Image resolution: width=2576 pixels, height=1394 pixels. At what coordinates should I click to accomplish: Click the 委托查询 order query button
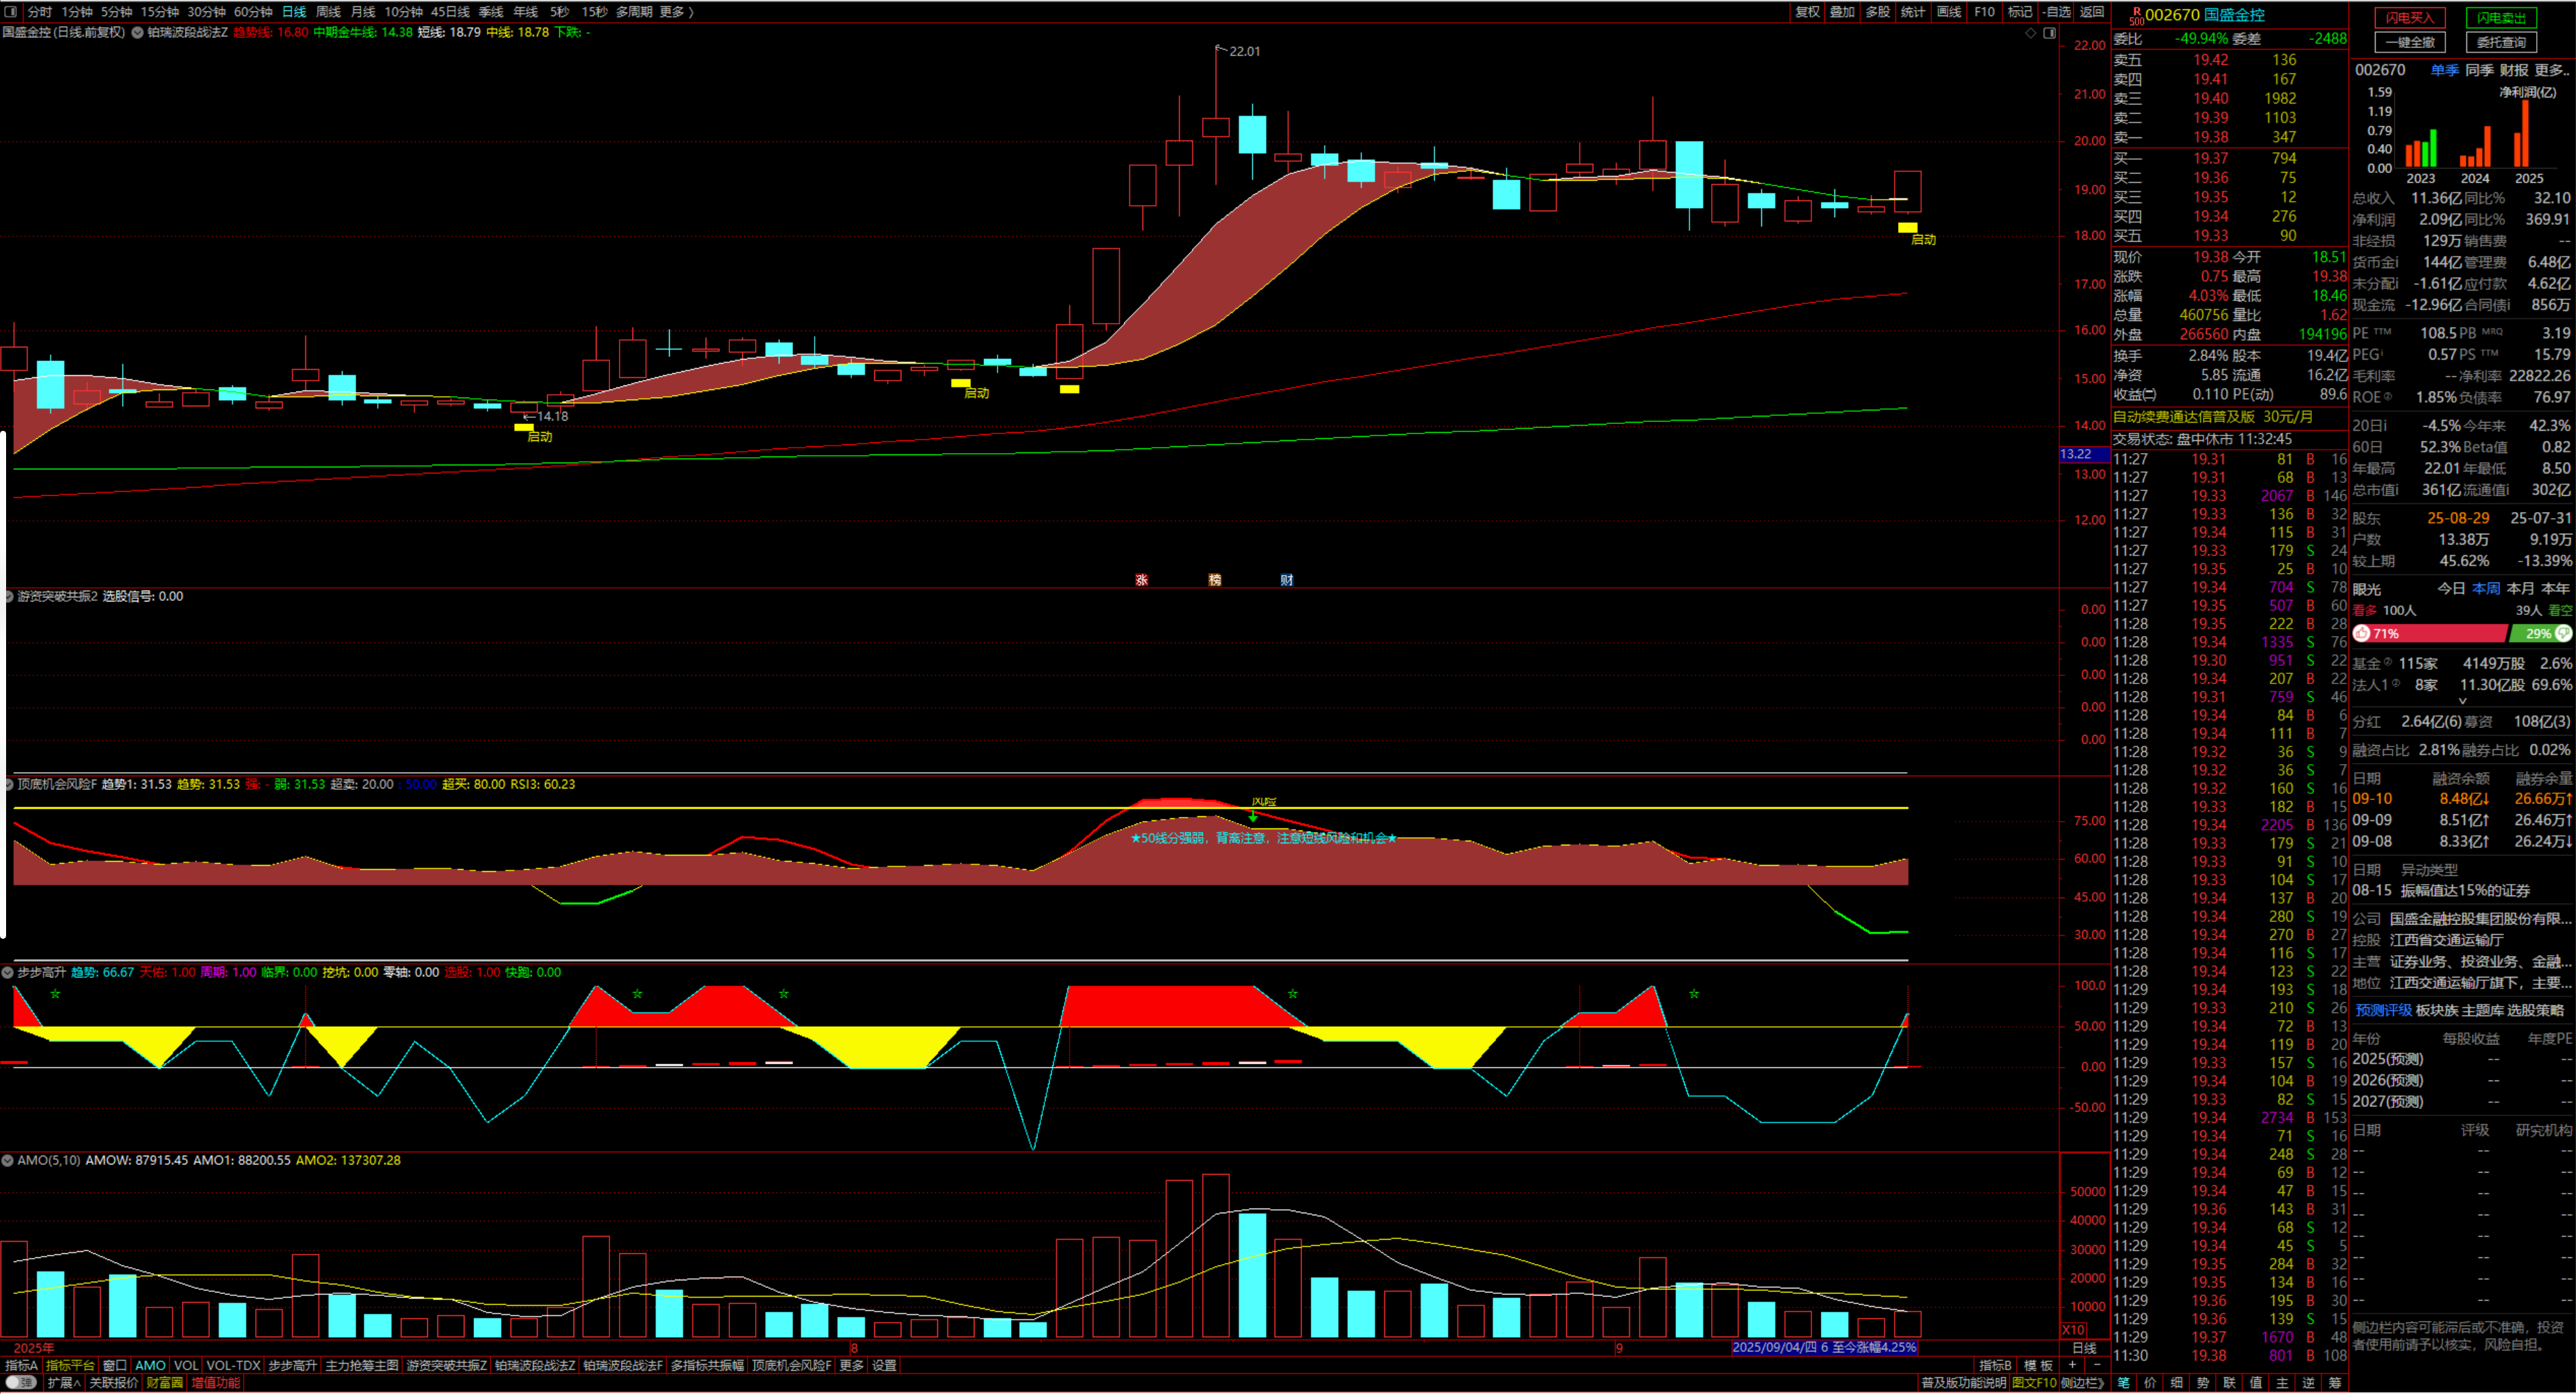(2501, 42)
